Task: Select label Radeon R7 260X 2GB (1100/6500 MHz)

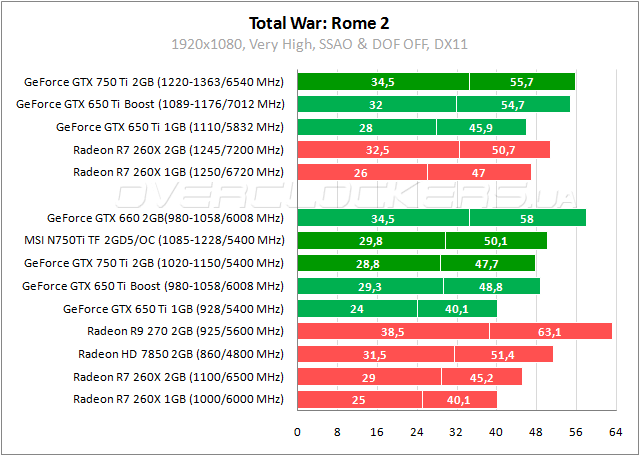Action: 178,376
